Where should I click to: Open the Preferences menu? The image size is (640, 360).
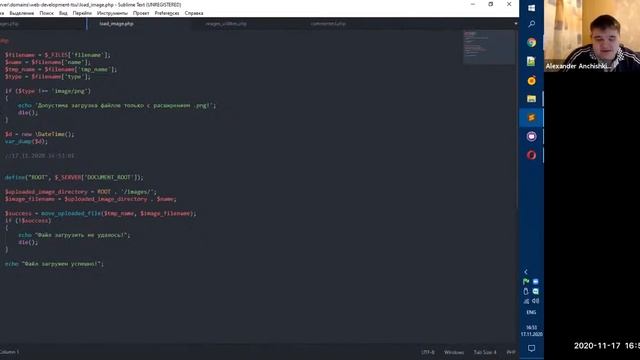point(167,13)
